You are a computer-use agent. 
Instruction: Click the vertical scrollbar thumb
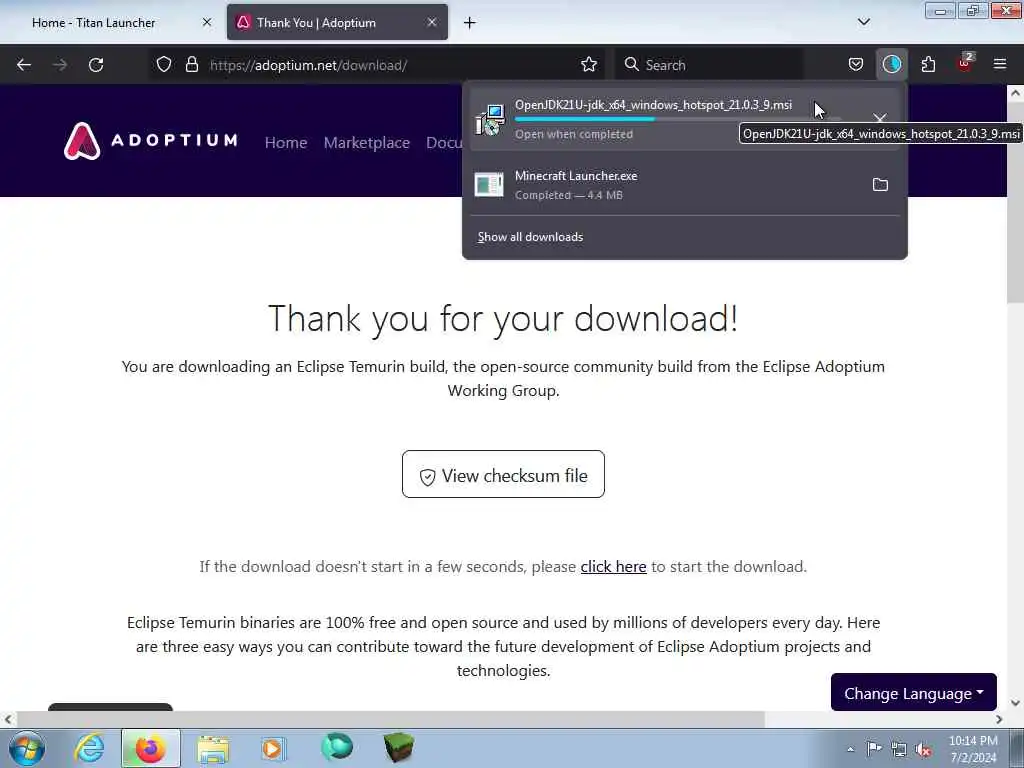(1015, 202)
